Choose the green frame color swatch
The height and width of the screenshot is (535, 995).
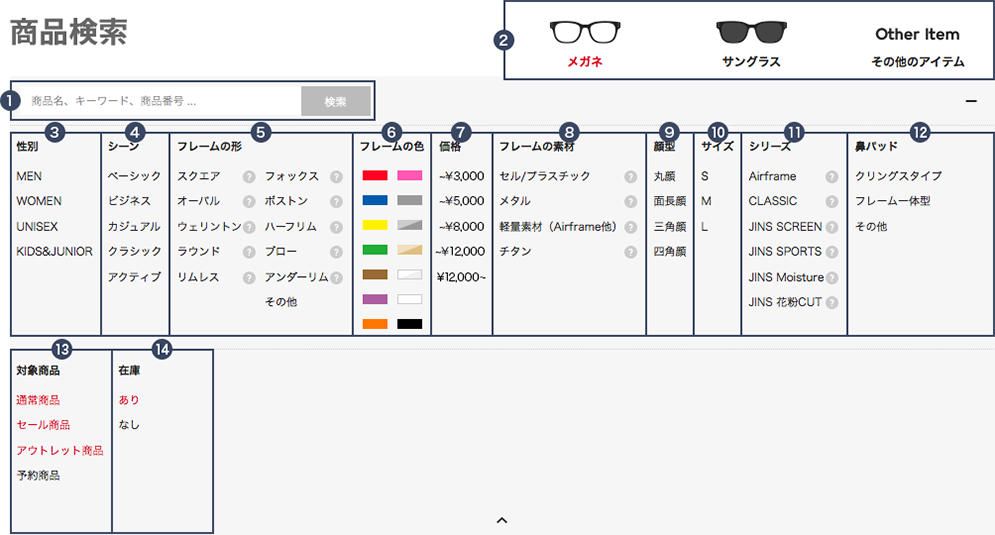click(375, 249)
